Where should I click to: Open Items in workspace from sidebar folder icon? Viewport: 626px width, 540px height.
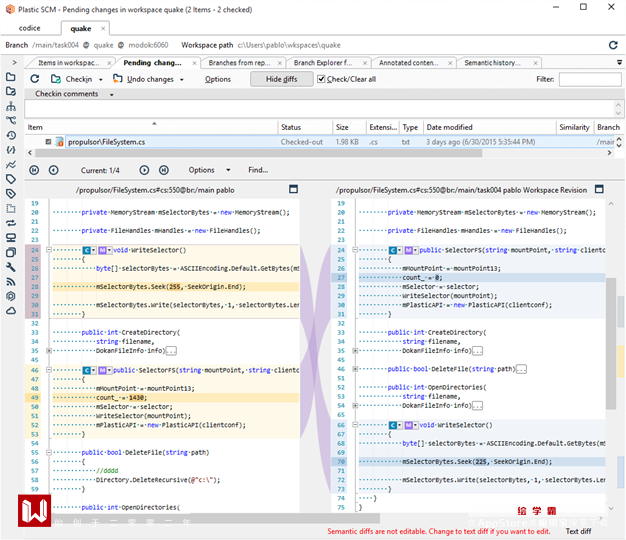tap(11, 77)
